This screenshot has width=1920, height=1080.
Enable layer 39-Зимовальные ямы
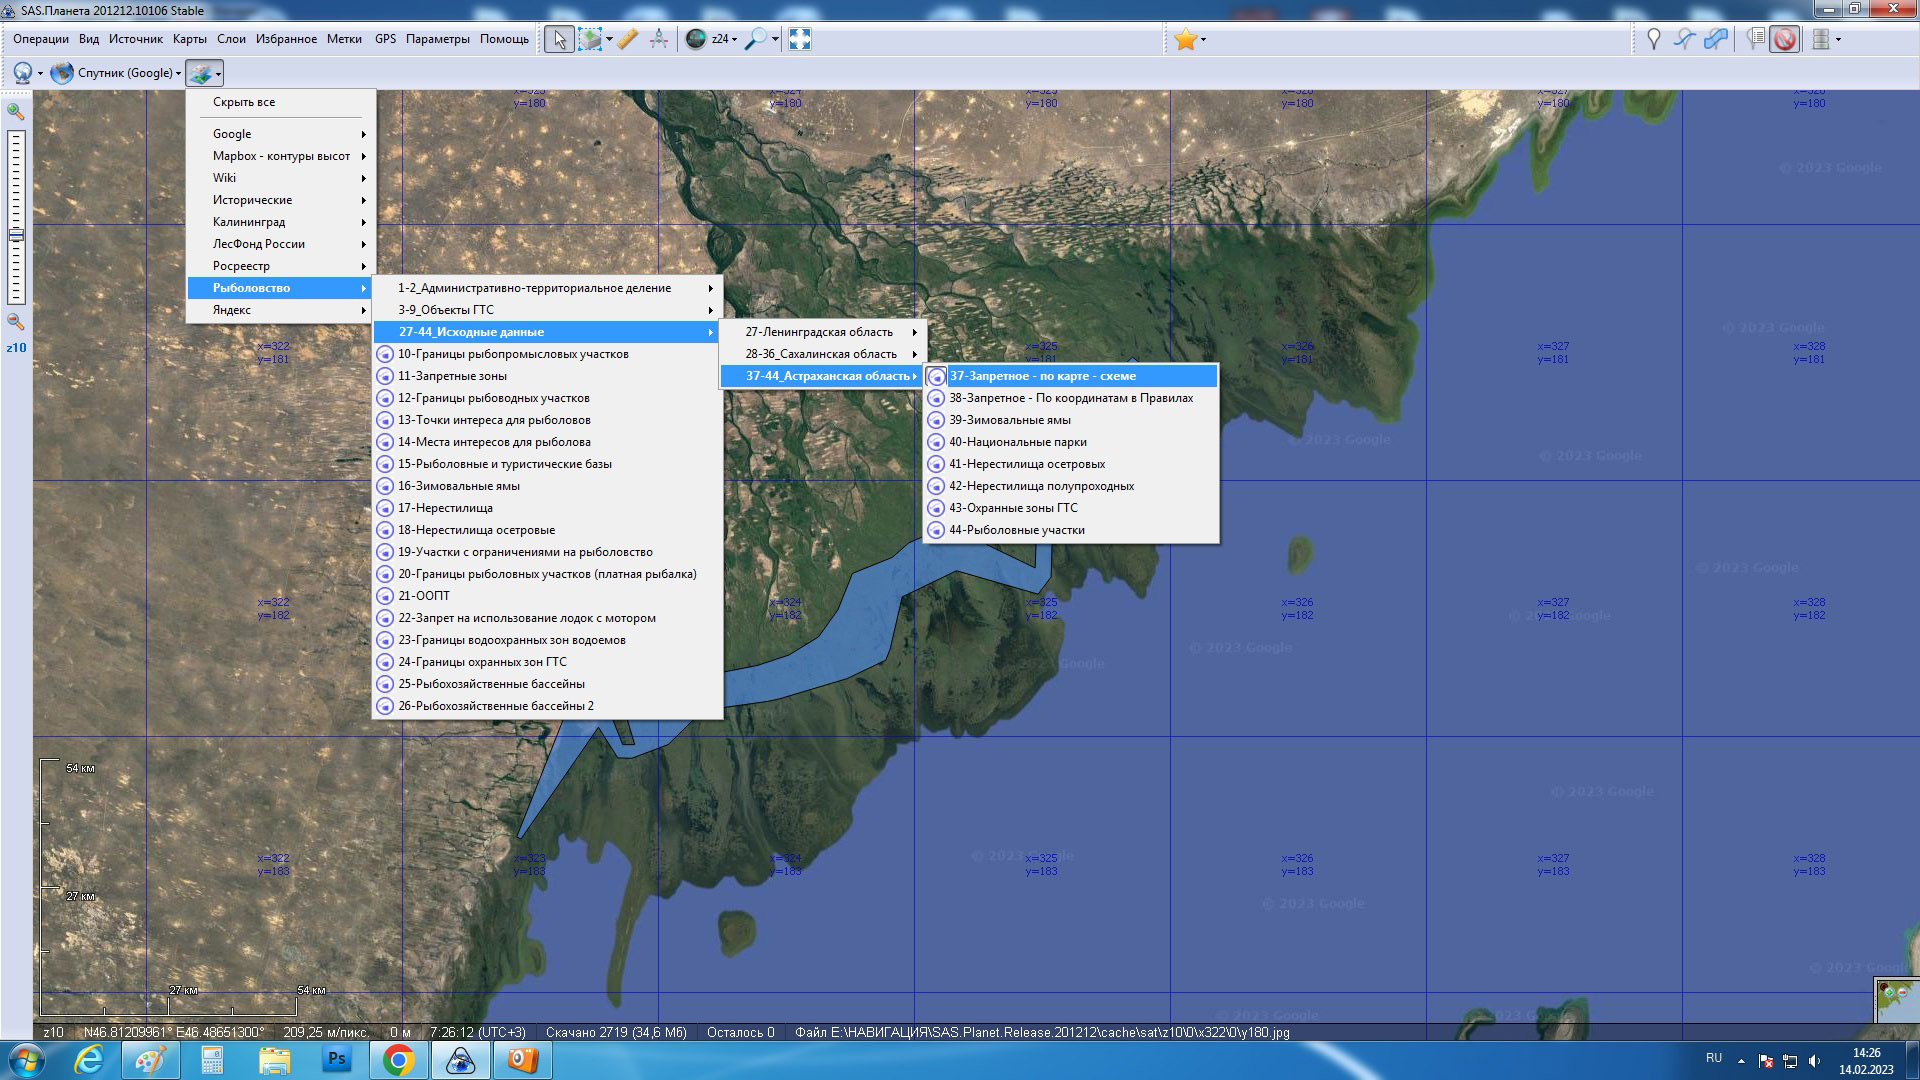coord(1009,420)
